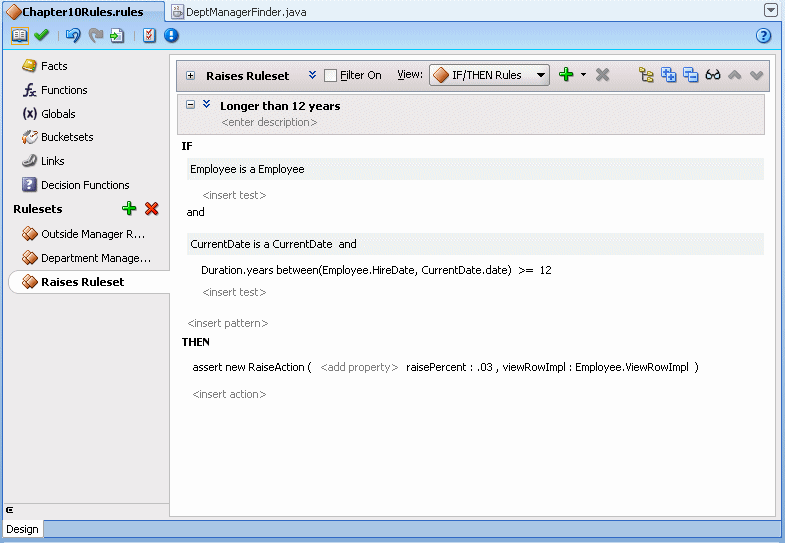Expand the Raises Ruleset plus box
The image size is (785, 543).
tap(190, 76)
